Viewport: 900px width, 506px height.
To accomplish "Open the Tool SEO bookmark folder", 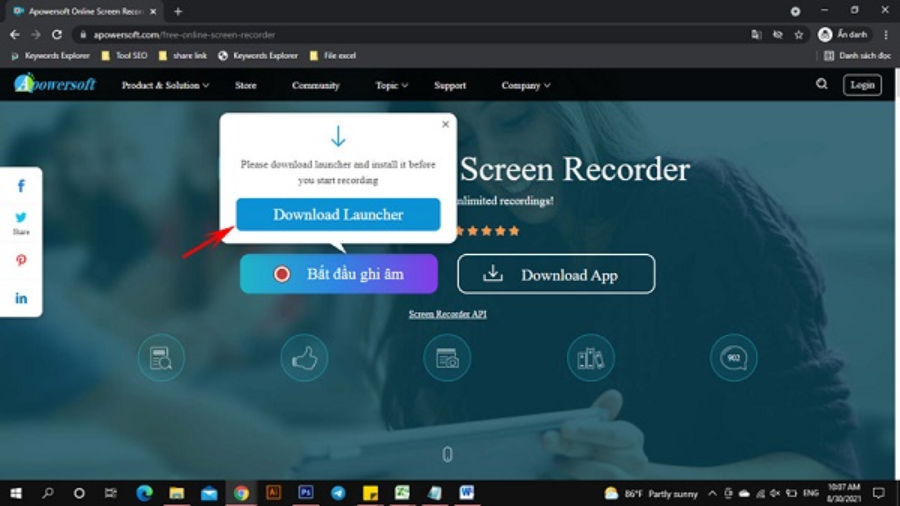I will coord(124,56).
